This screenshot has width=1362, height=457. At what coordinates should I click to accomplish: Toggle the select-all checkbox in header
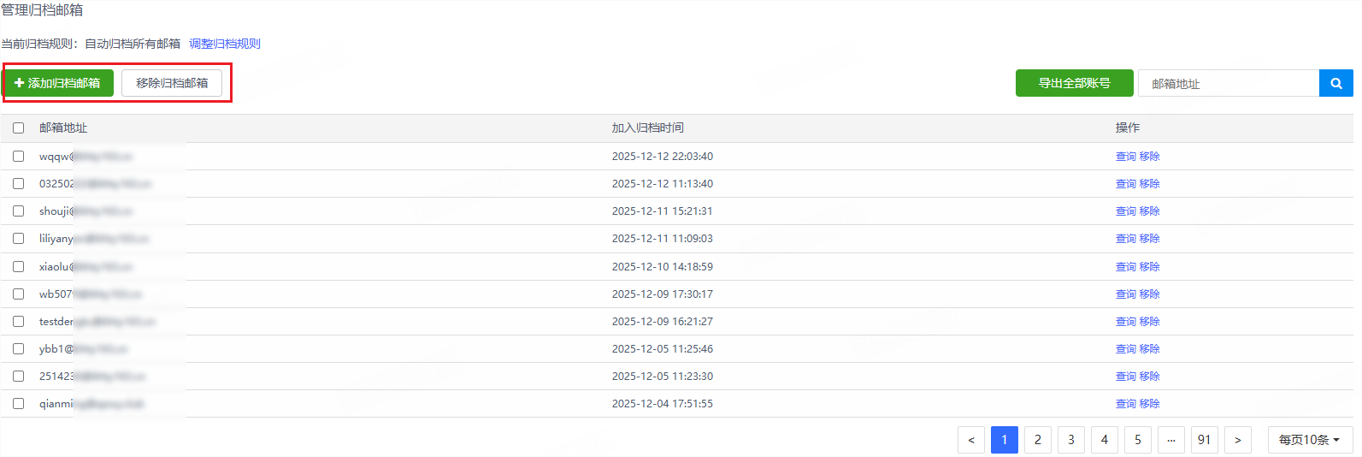coord(18,128)
